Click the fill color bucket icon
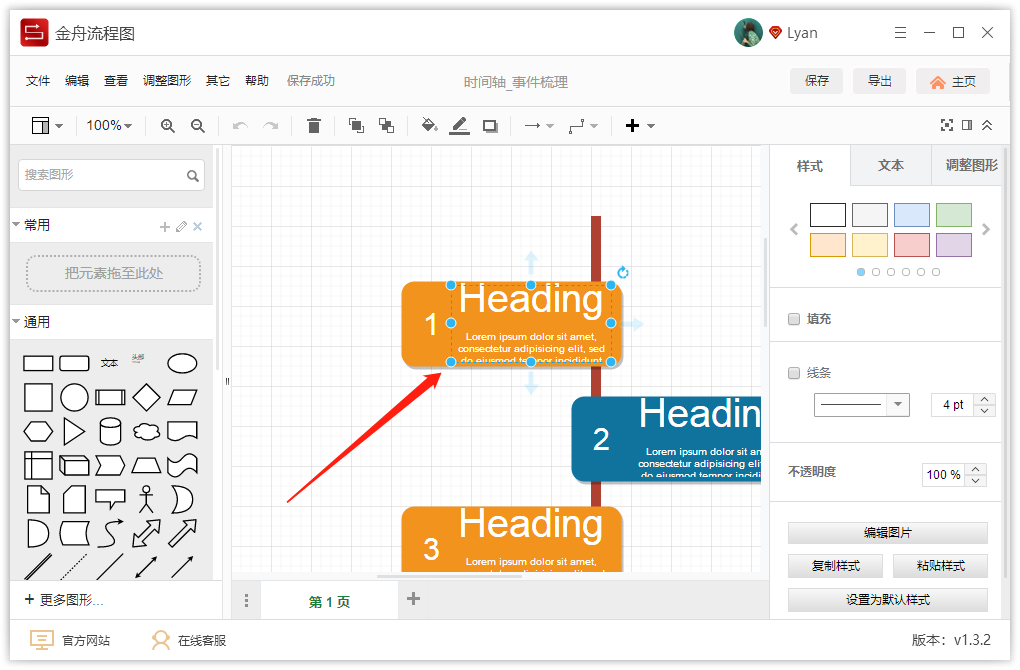This screenshot has height=670, width=1020. pyautogui.click(x=429, y=126)
